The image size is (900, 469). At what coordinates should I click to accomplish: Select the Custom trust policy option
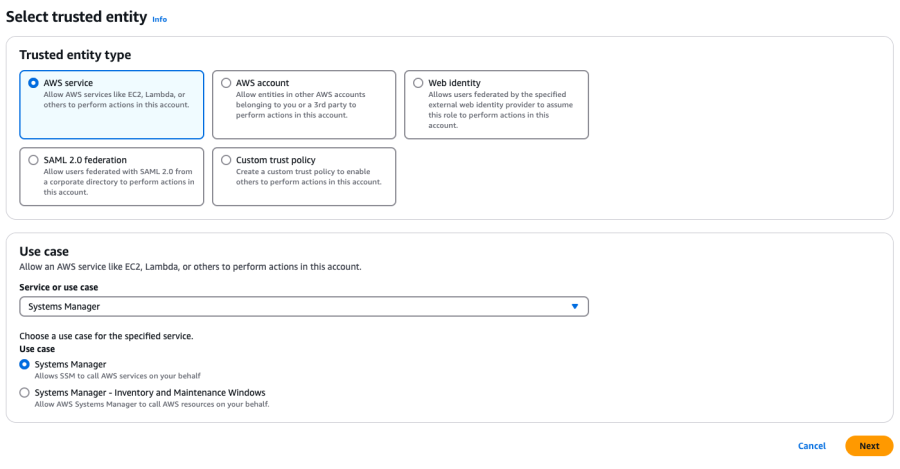tap(226, 160)
